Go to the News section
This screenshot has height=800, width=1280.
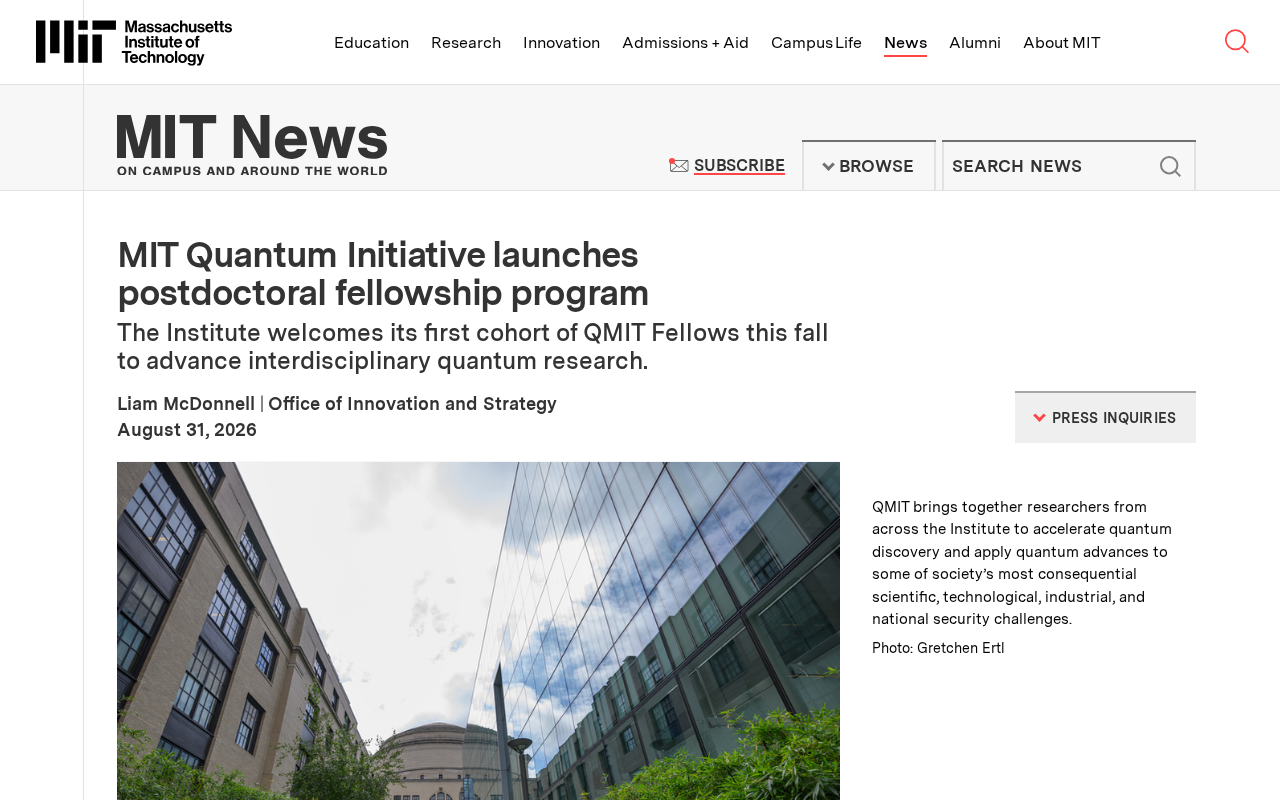click(905, 43)
